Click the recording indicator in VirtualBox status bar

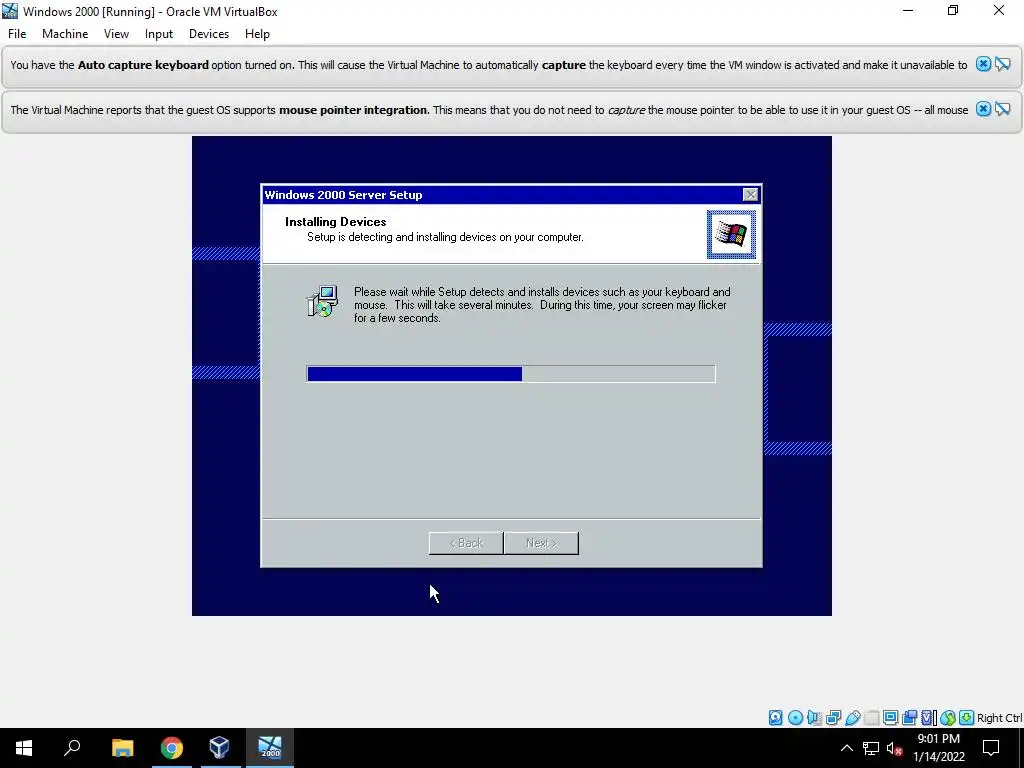tap(909, 718)
